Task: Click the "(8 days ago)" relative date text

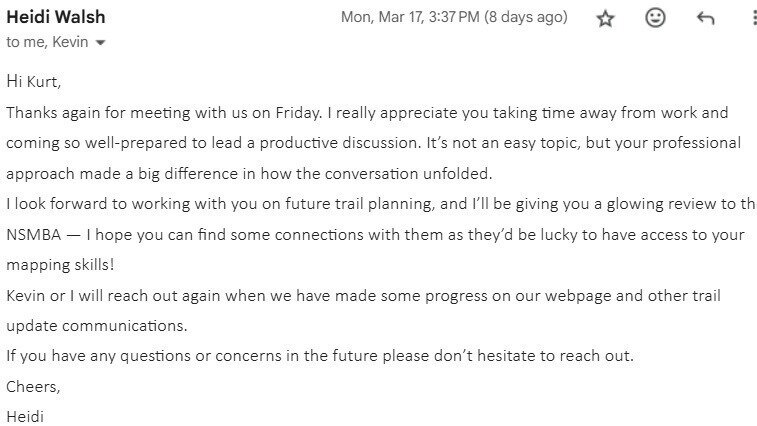Action: [x=525, y=17]
